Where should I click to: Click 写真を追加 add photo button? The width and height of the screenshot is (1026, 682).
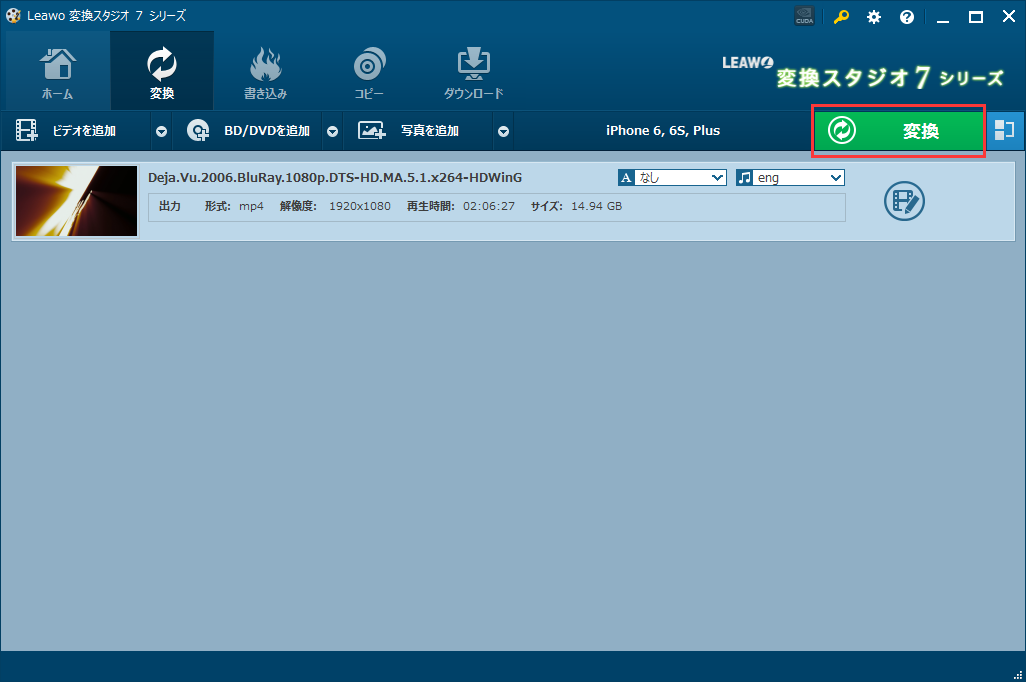coord(418,131)
